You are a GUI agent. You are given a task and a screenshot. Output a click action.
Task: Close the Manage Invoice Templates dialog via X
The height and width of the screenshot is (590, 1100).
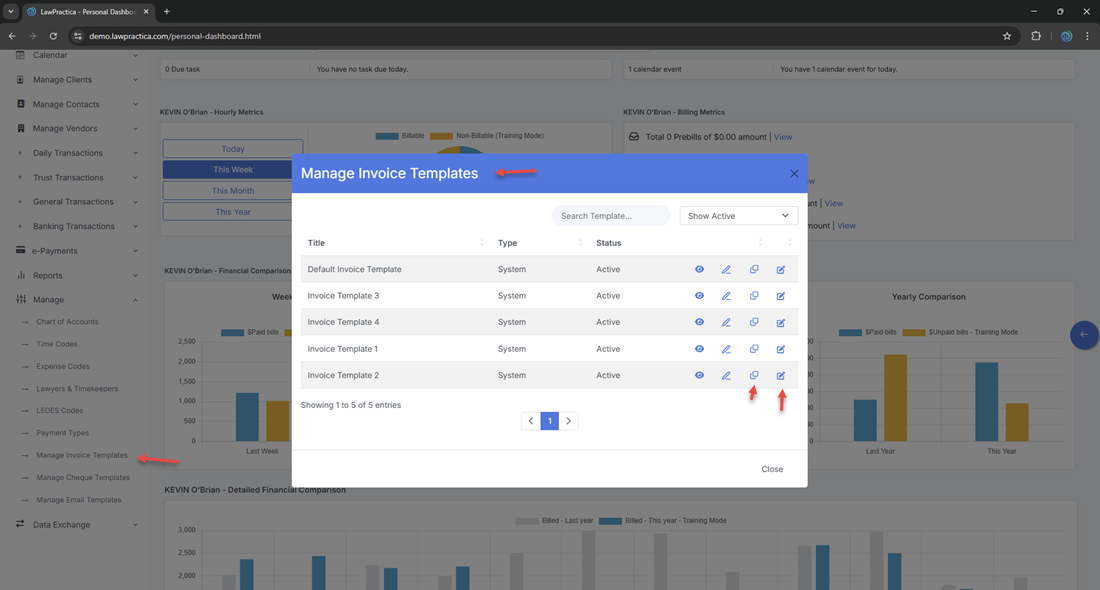click(x=794, y=174)
